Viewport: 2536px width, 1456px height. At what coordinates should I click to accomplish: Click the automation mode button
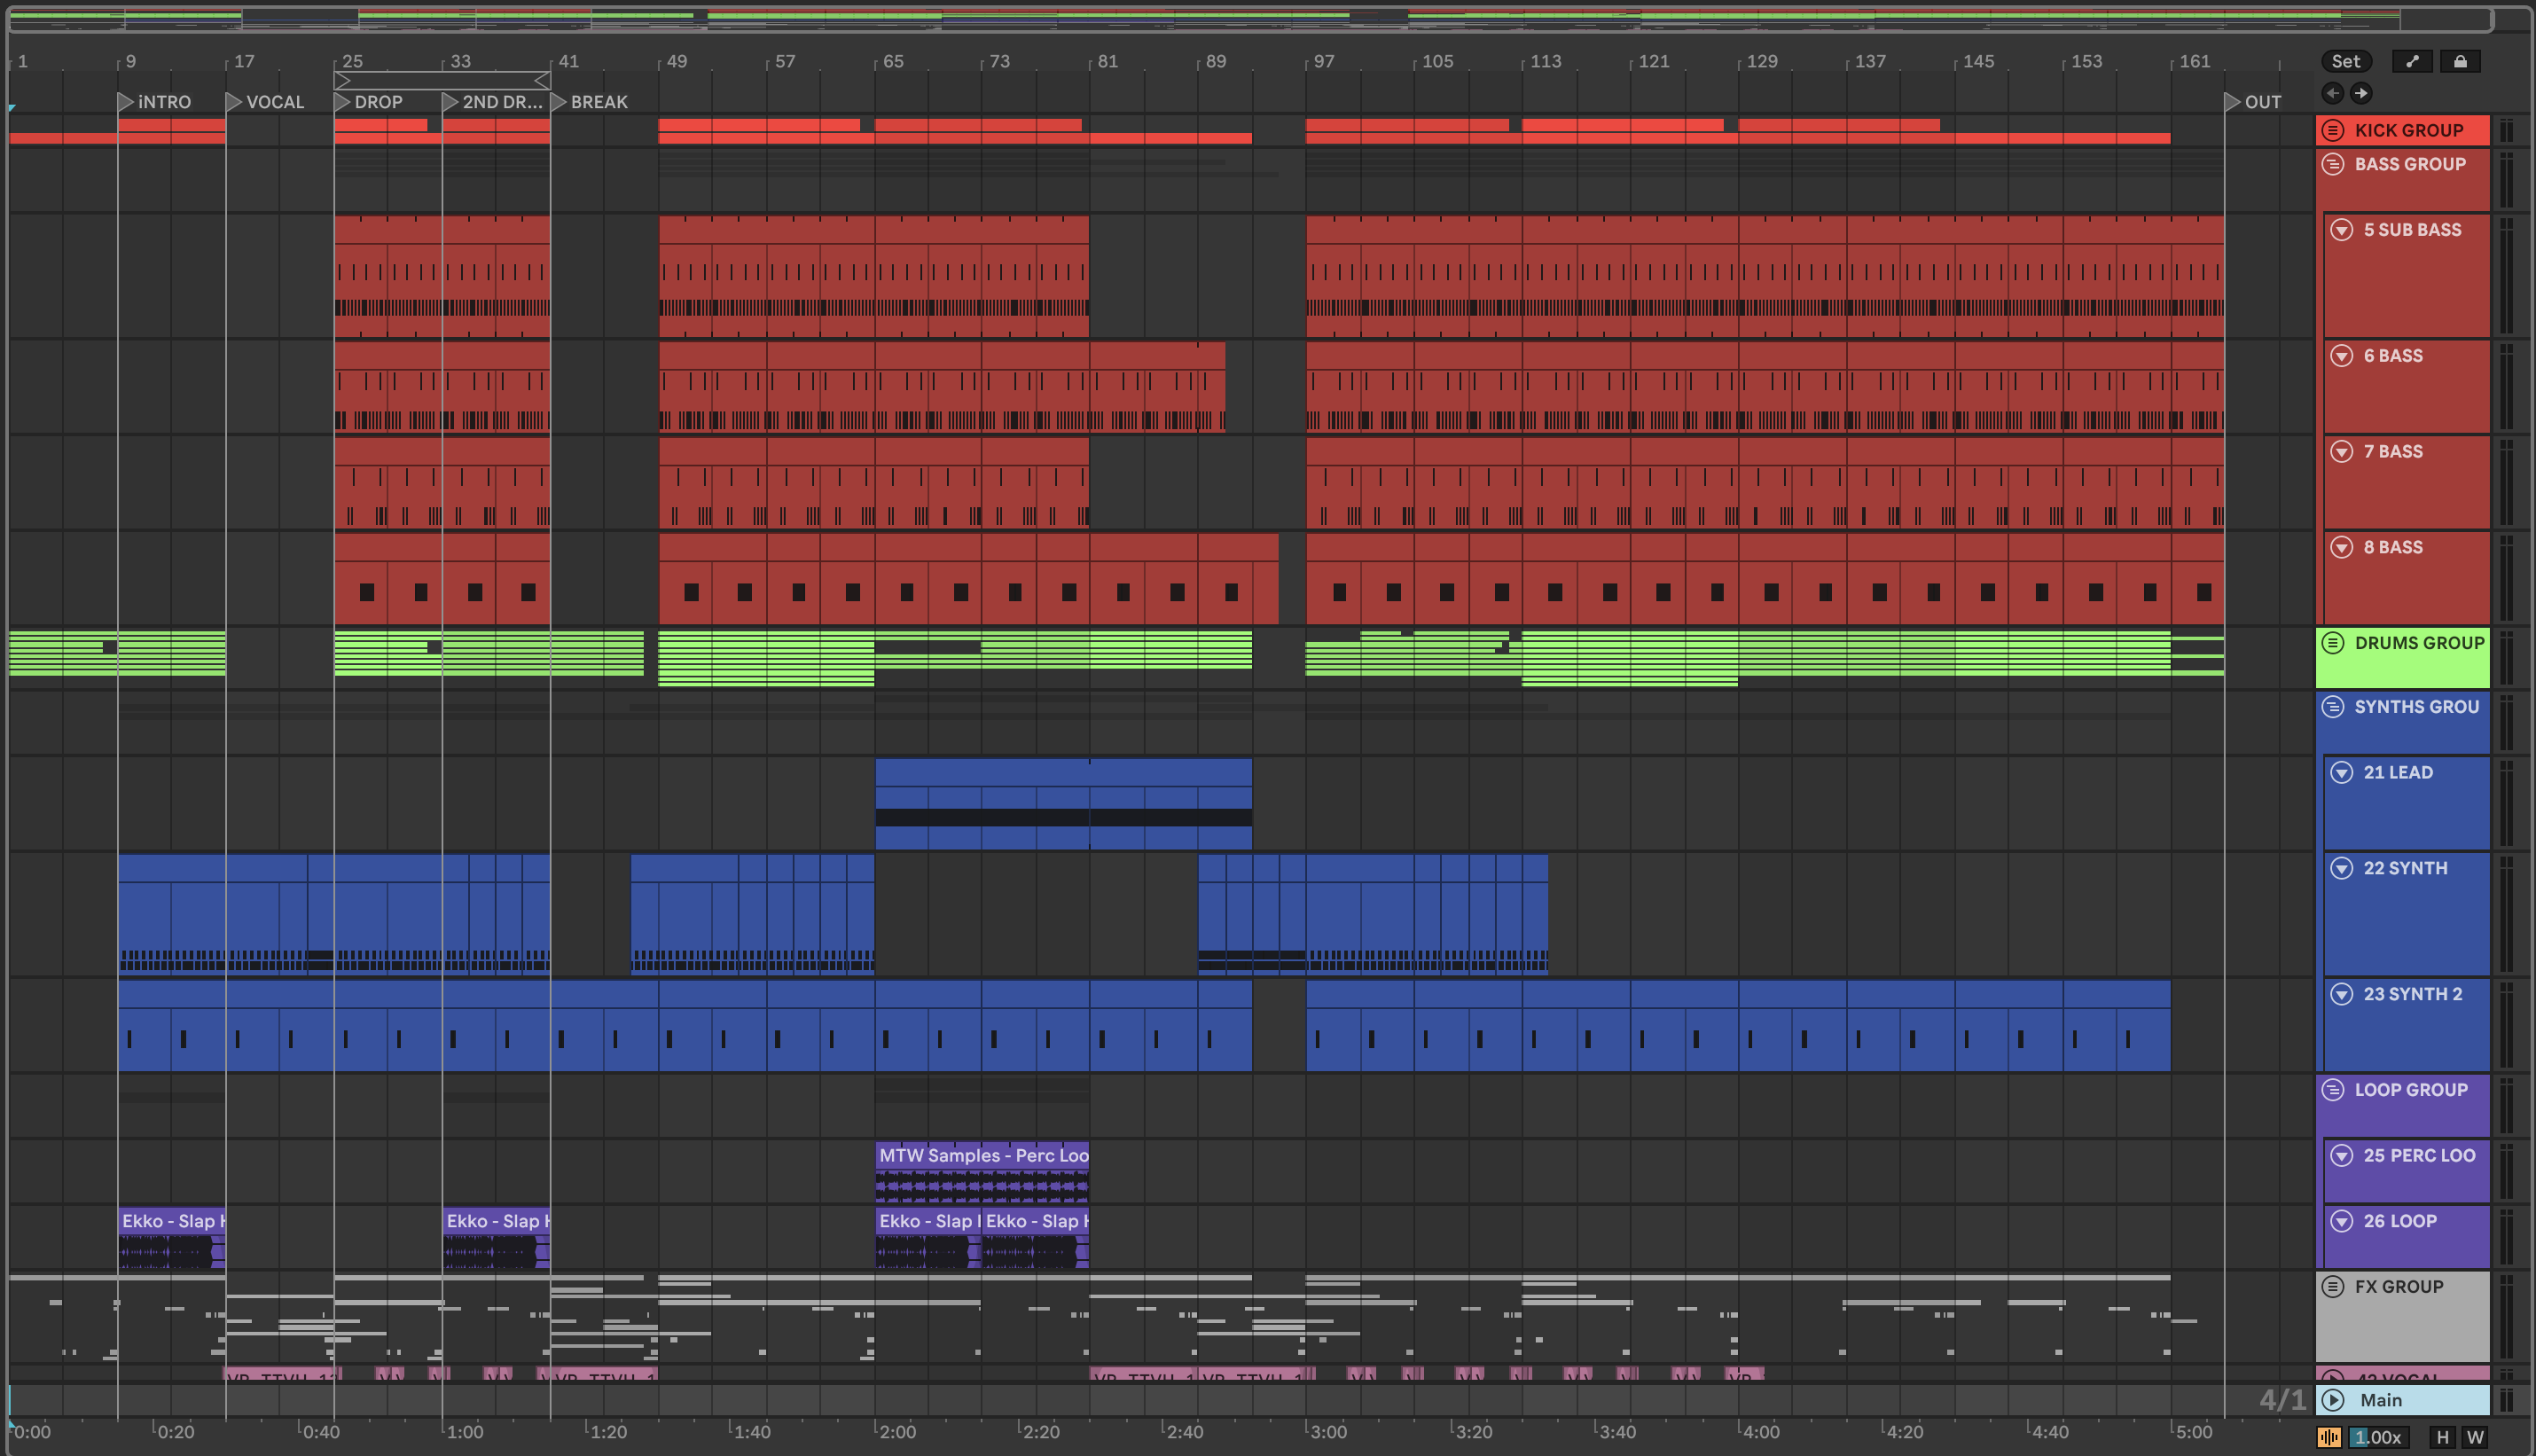point(2412,62)
